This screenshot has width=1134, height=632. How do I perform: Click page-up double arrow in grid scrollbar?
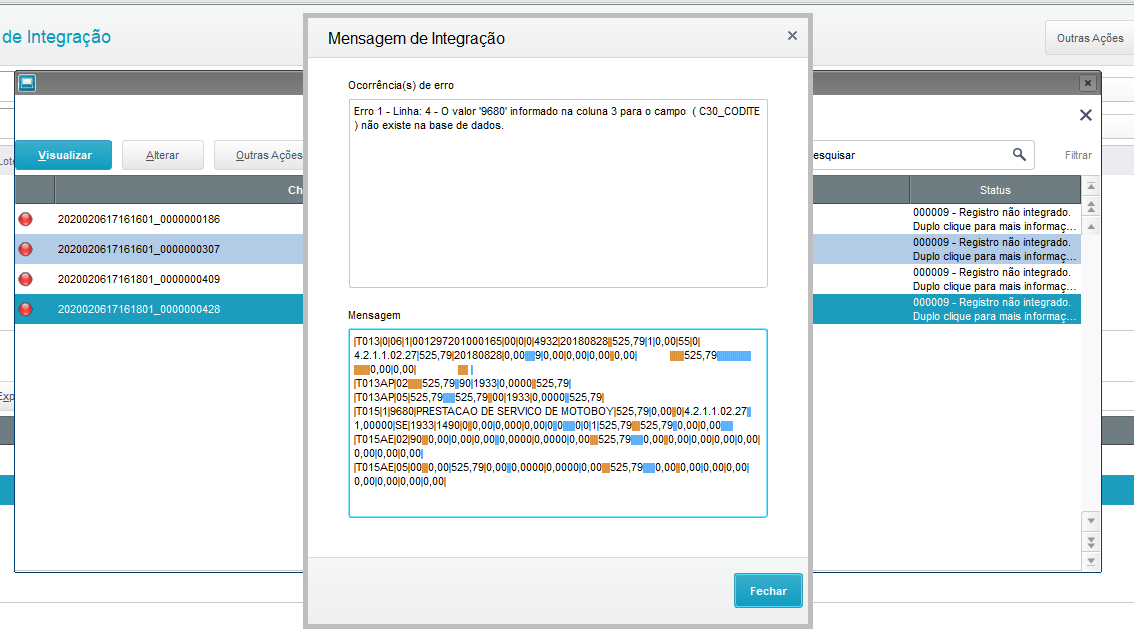coord(1091,206)
